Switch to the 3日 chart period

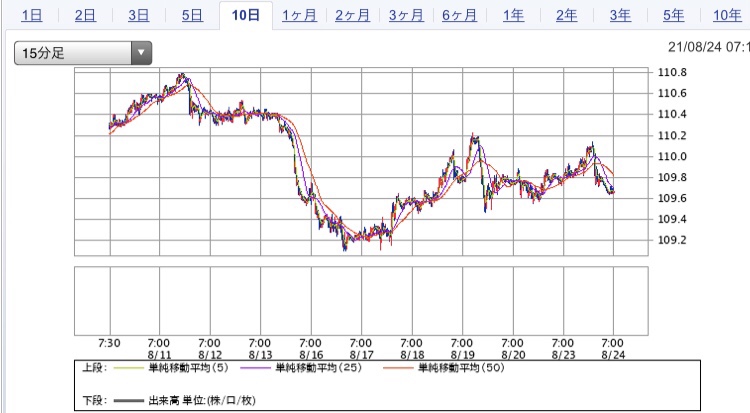point(139,15)
